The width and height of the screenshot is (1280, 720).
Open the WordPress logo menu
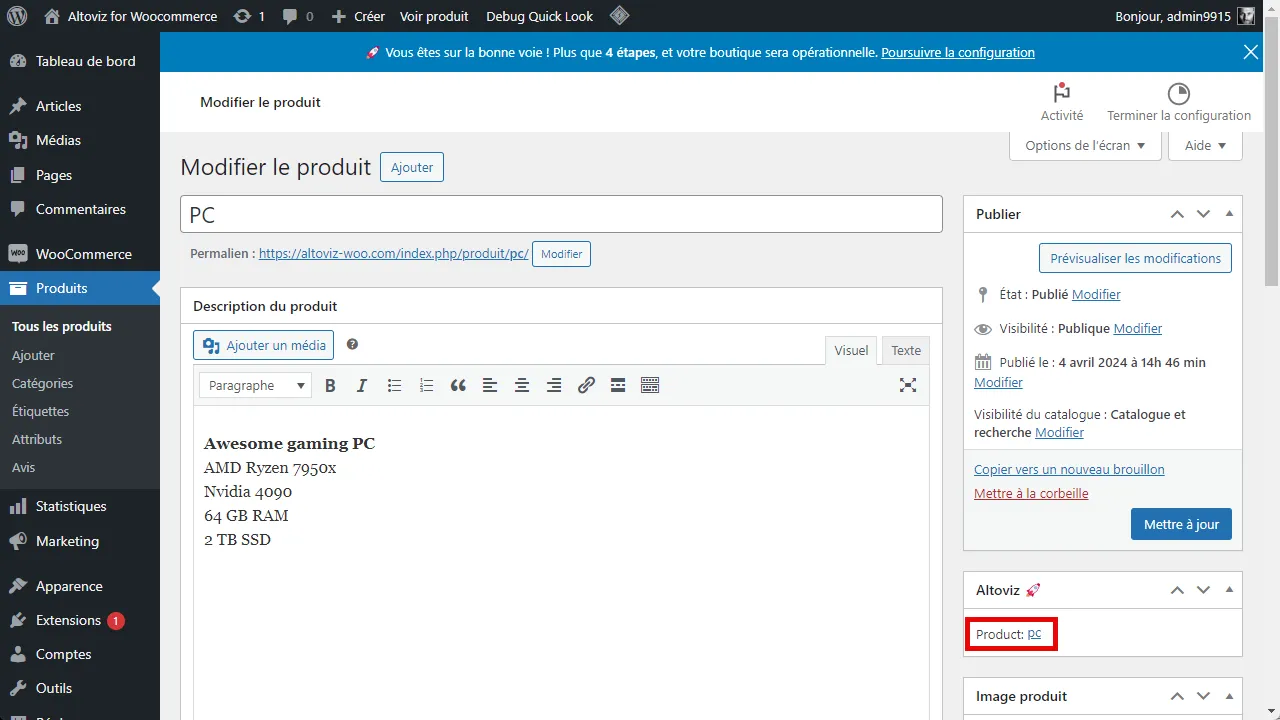(17, 16)
